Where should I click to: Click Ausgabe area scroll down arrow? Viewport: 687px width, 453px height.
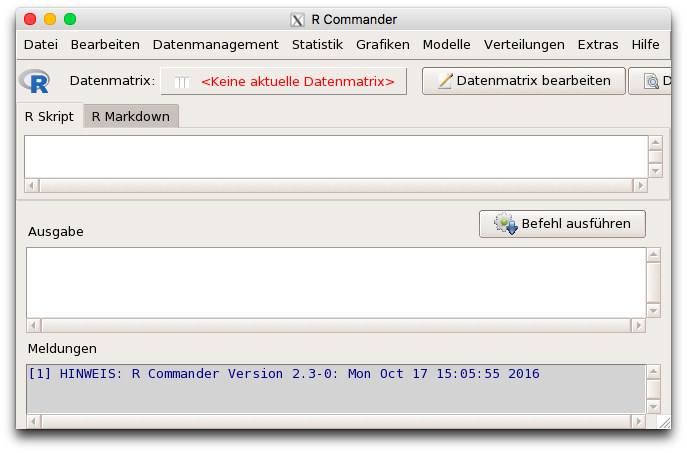click(x=653, y=311)
